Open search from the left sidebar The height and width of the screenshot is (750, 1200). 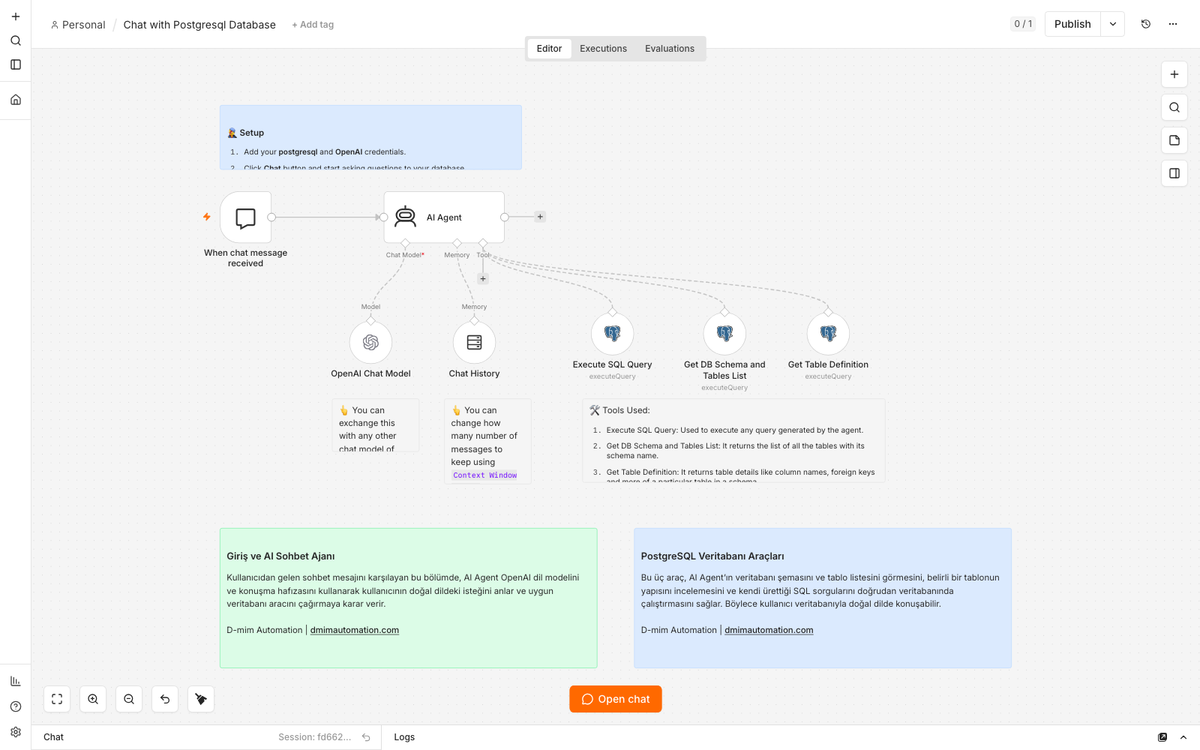point(15,41)
